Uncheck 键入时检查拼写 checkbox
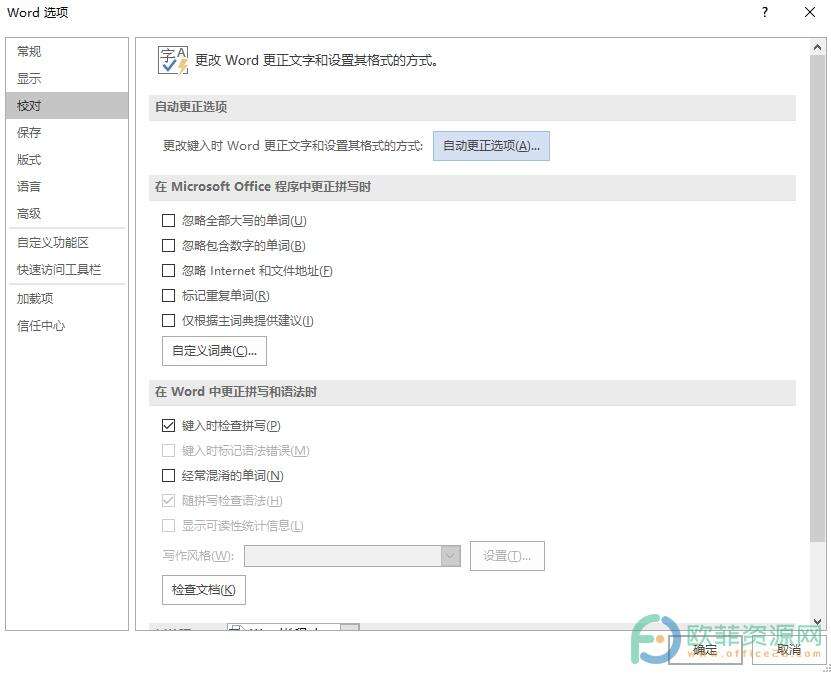Viewport: 831px width, 673px height. 168,426
